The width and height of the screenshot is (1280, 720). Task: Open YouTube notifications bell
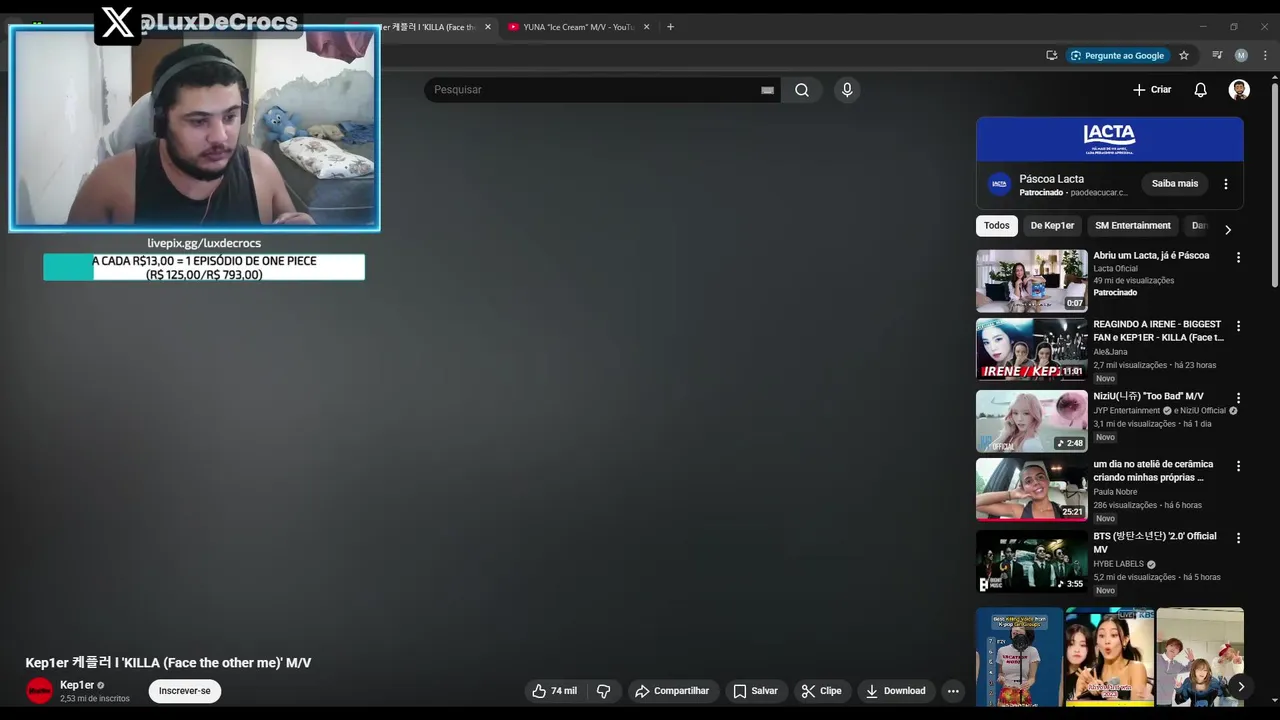(x=1200, y=90)
